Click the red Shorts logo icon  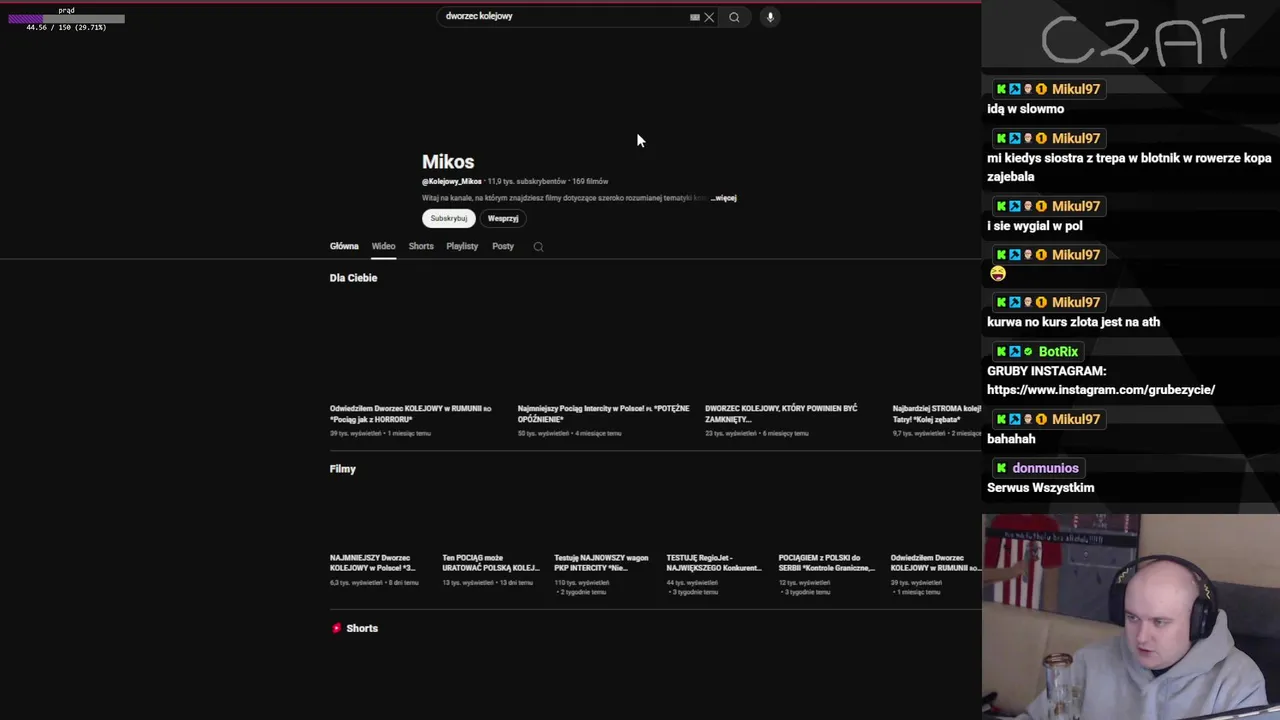tap(337, 628)
